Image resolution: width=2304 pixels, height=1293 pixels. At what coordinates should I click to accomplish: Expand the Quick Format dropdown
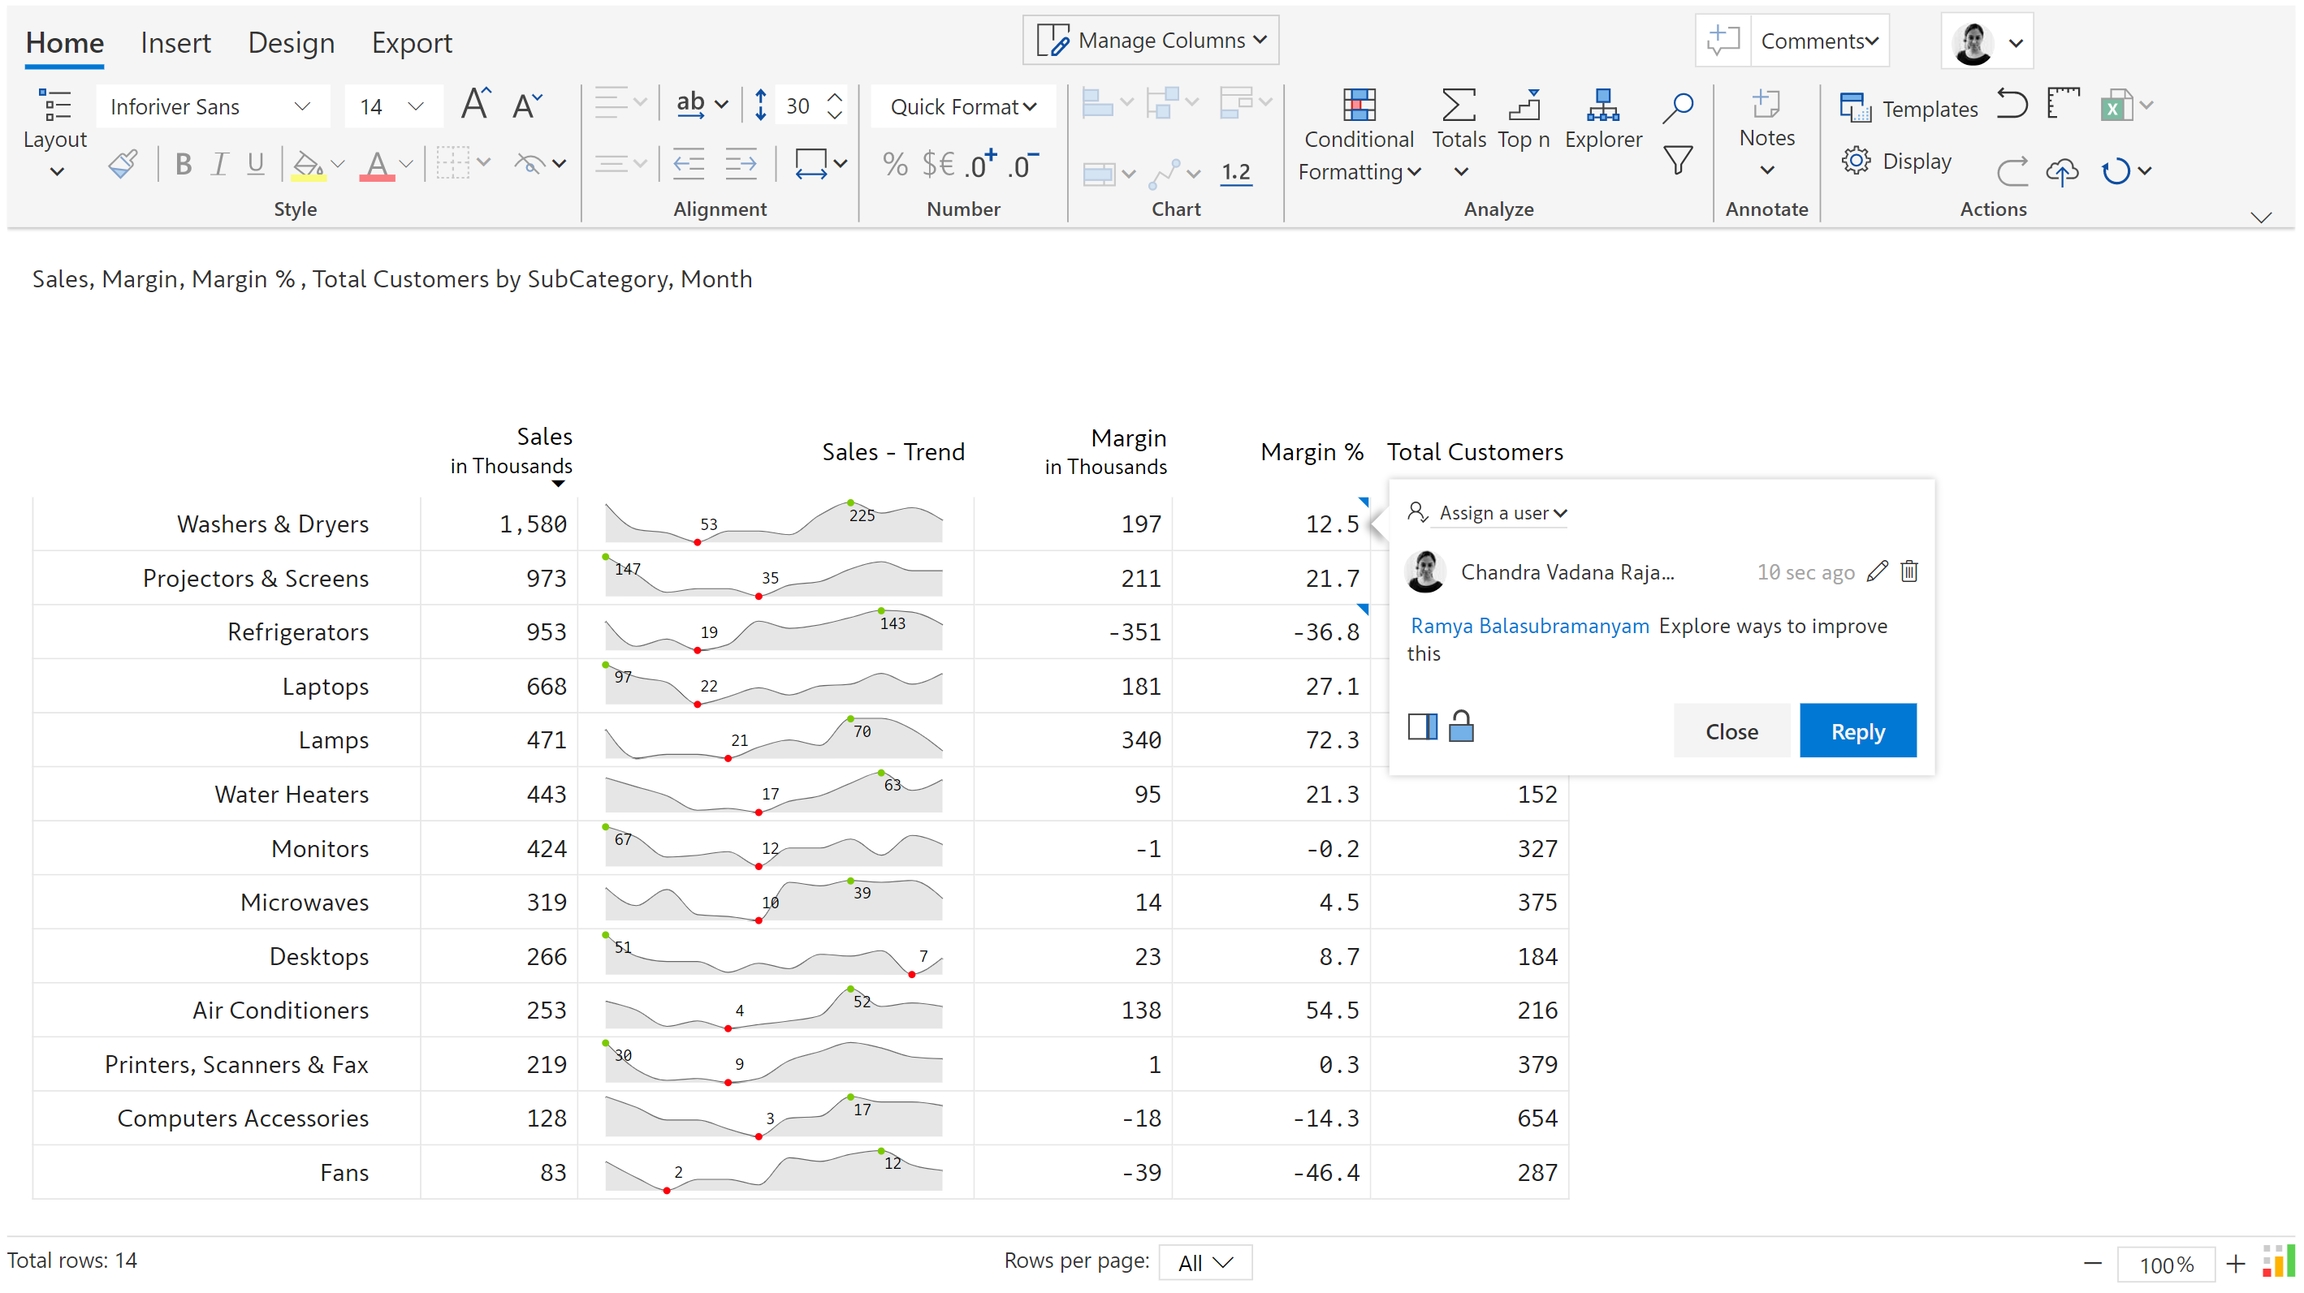962,106
